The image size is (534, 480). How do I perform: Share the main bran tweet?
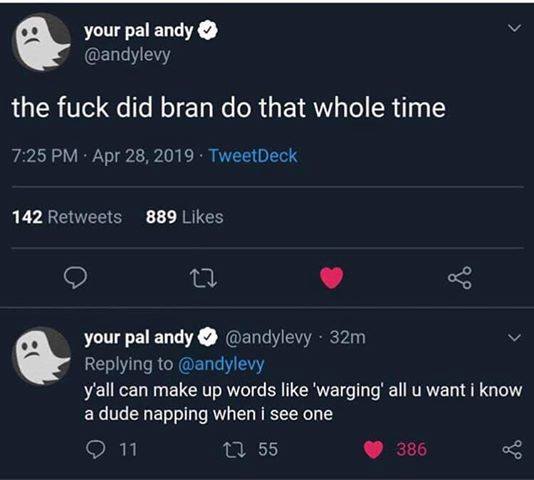[460, 278]
